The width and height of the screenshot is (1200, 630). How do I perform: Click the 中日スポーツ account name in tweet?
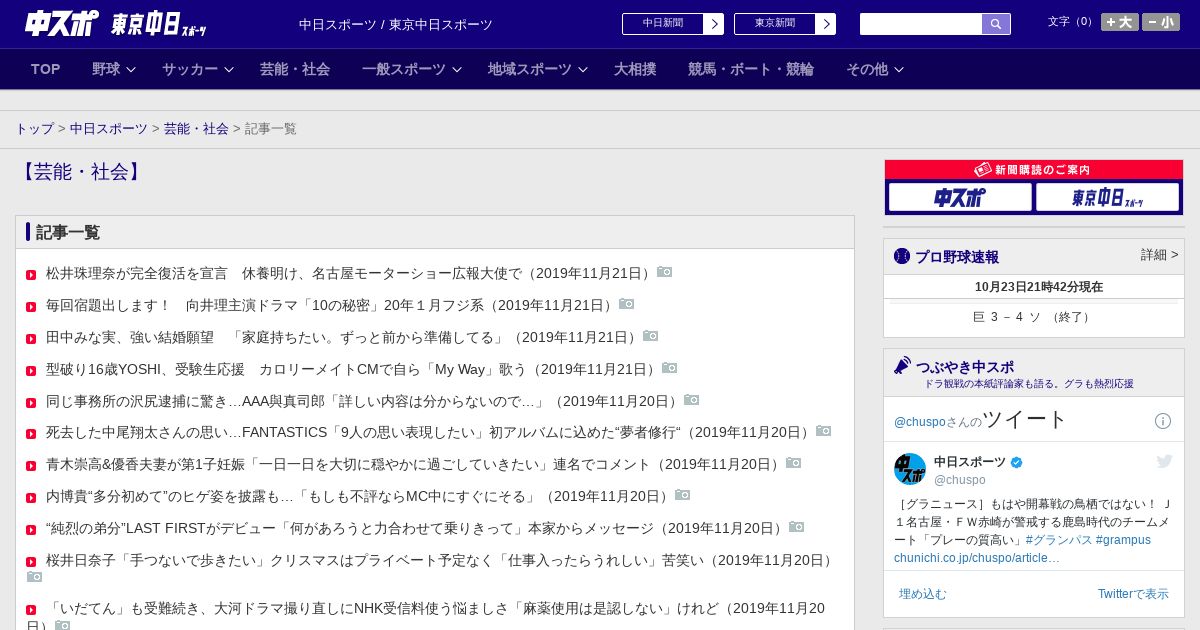[970, 462]
